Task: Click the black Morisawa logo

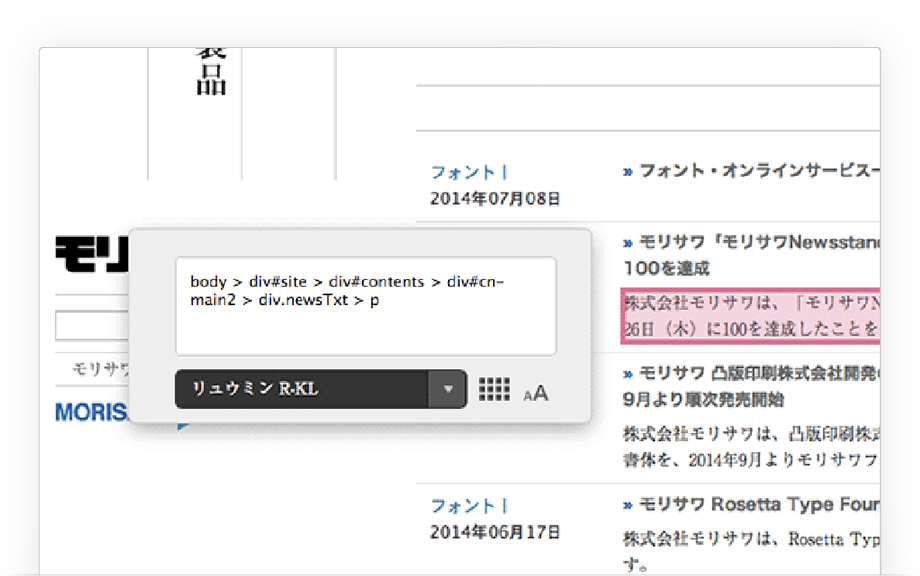Action: [92, 255]
